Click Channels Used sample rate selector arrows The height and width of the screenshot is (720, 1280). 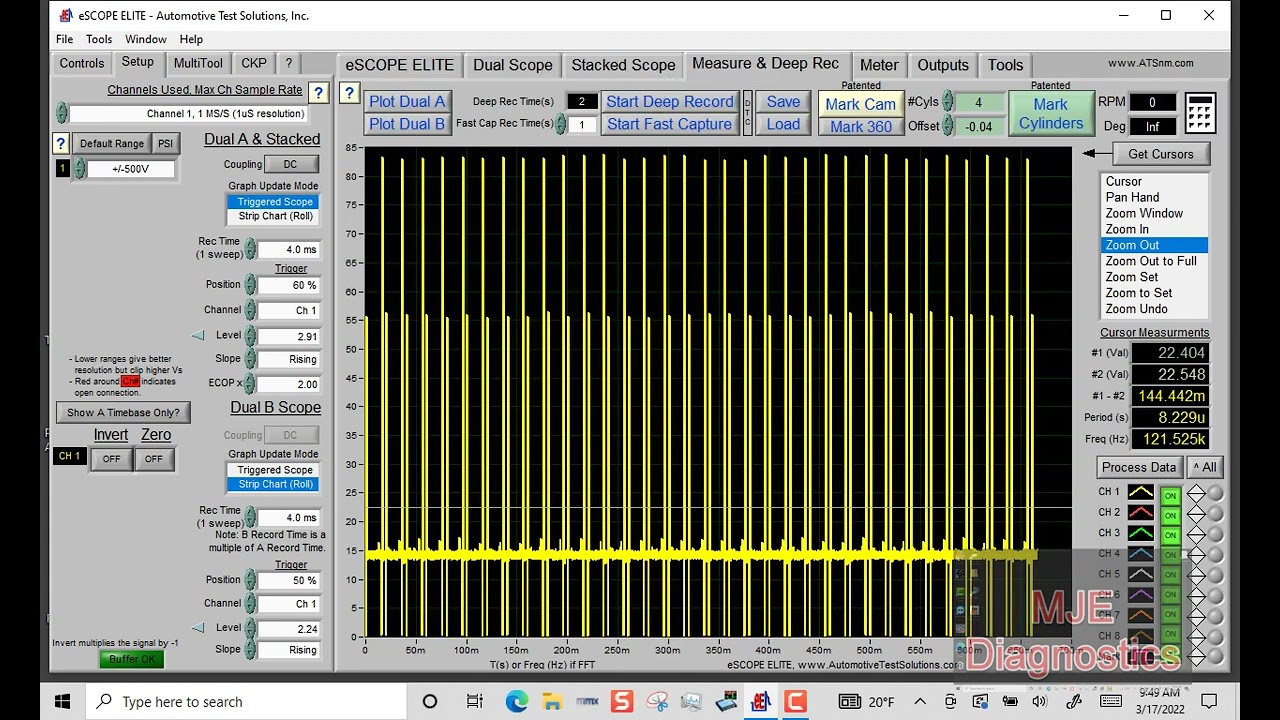pyautogui.click(x=62, y=113)
